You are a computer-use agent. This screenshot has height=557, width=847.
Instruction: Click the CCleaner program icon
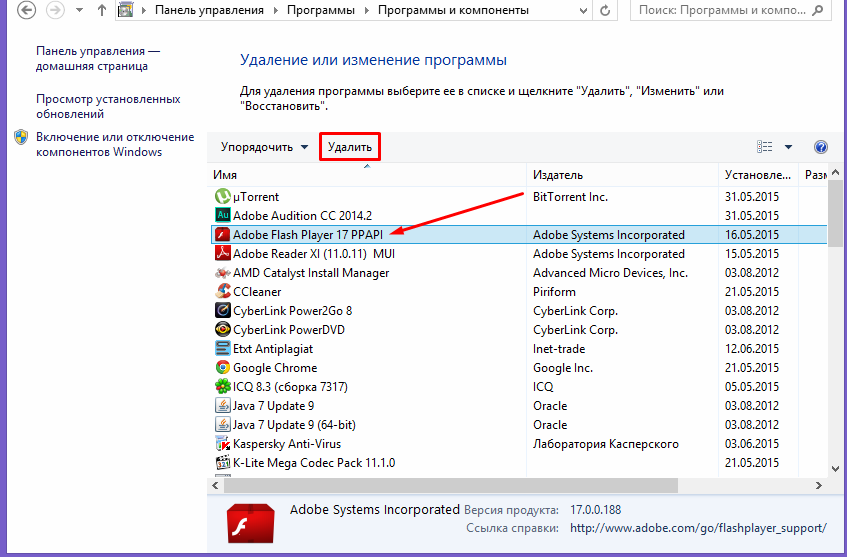(223, 292)
